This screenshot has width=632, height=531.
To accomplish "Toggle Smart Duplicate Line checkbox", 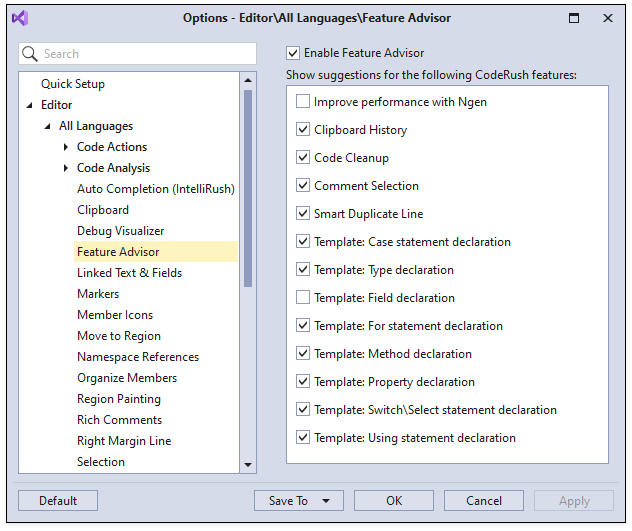I will pyautogui.click(x=303, y=213).
